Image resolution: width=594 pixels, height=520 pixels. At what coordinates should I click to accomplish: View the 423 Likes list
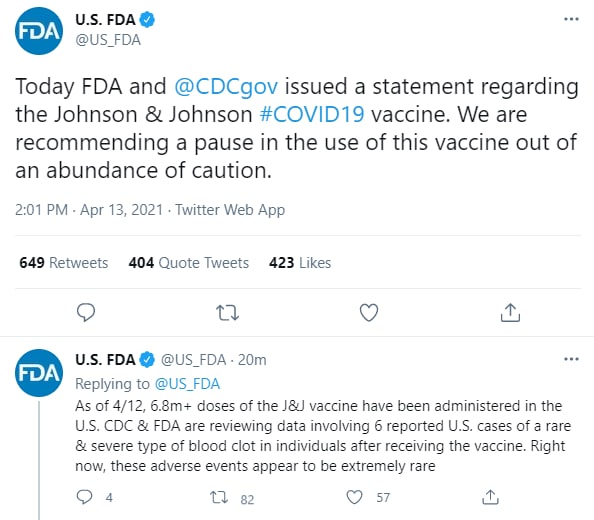(x=300, y=262)
